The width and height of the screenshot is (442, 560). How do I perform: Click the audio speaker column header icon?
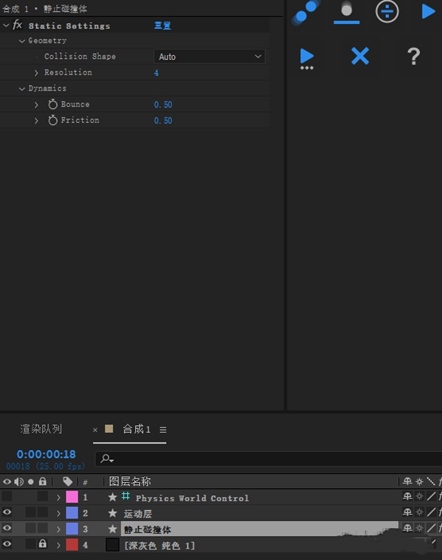coord(19,482)
